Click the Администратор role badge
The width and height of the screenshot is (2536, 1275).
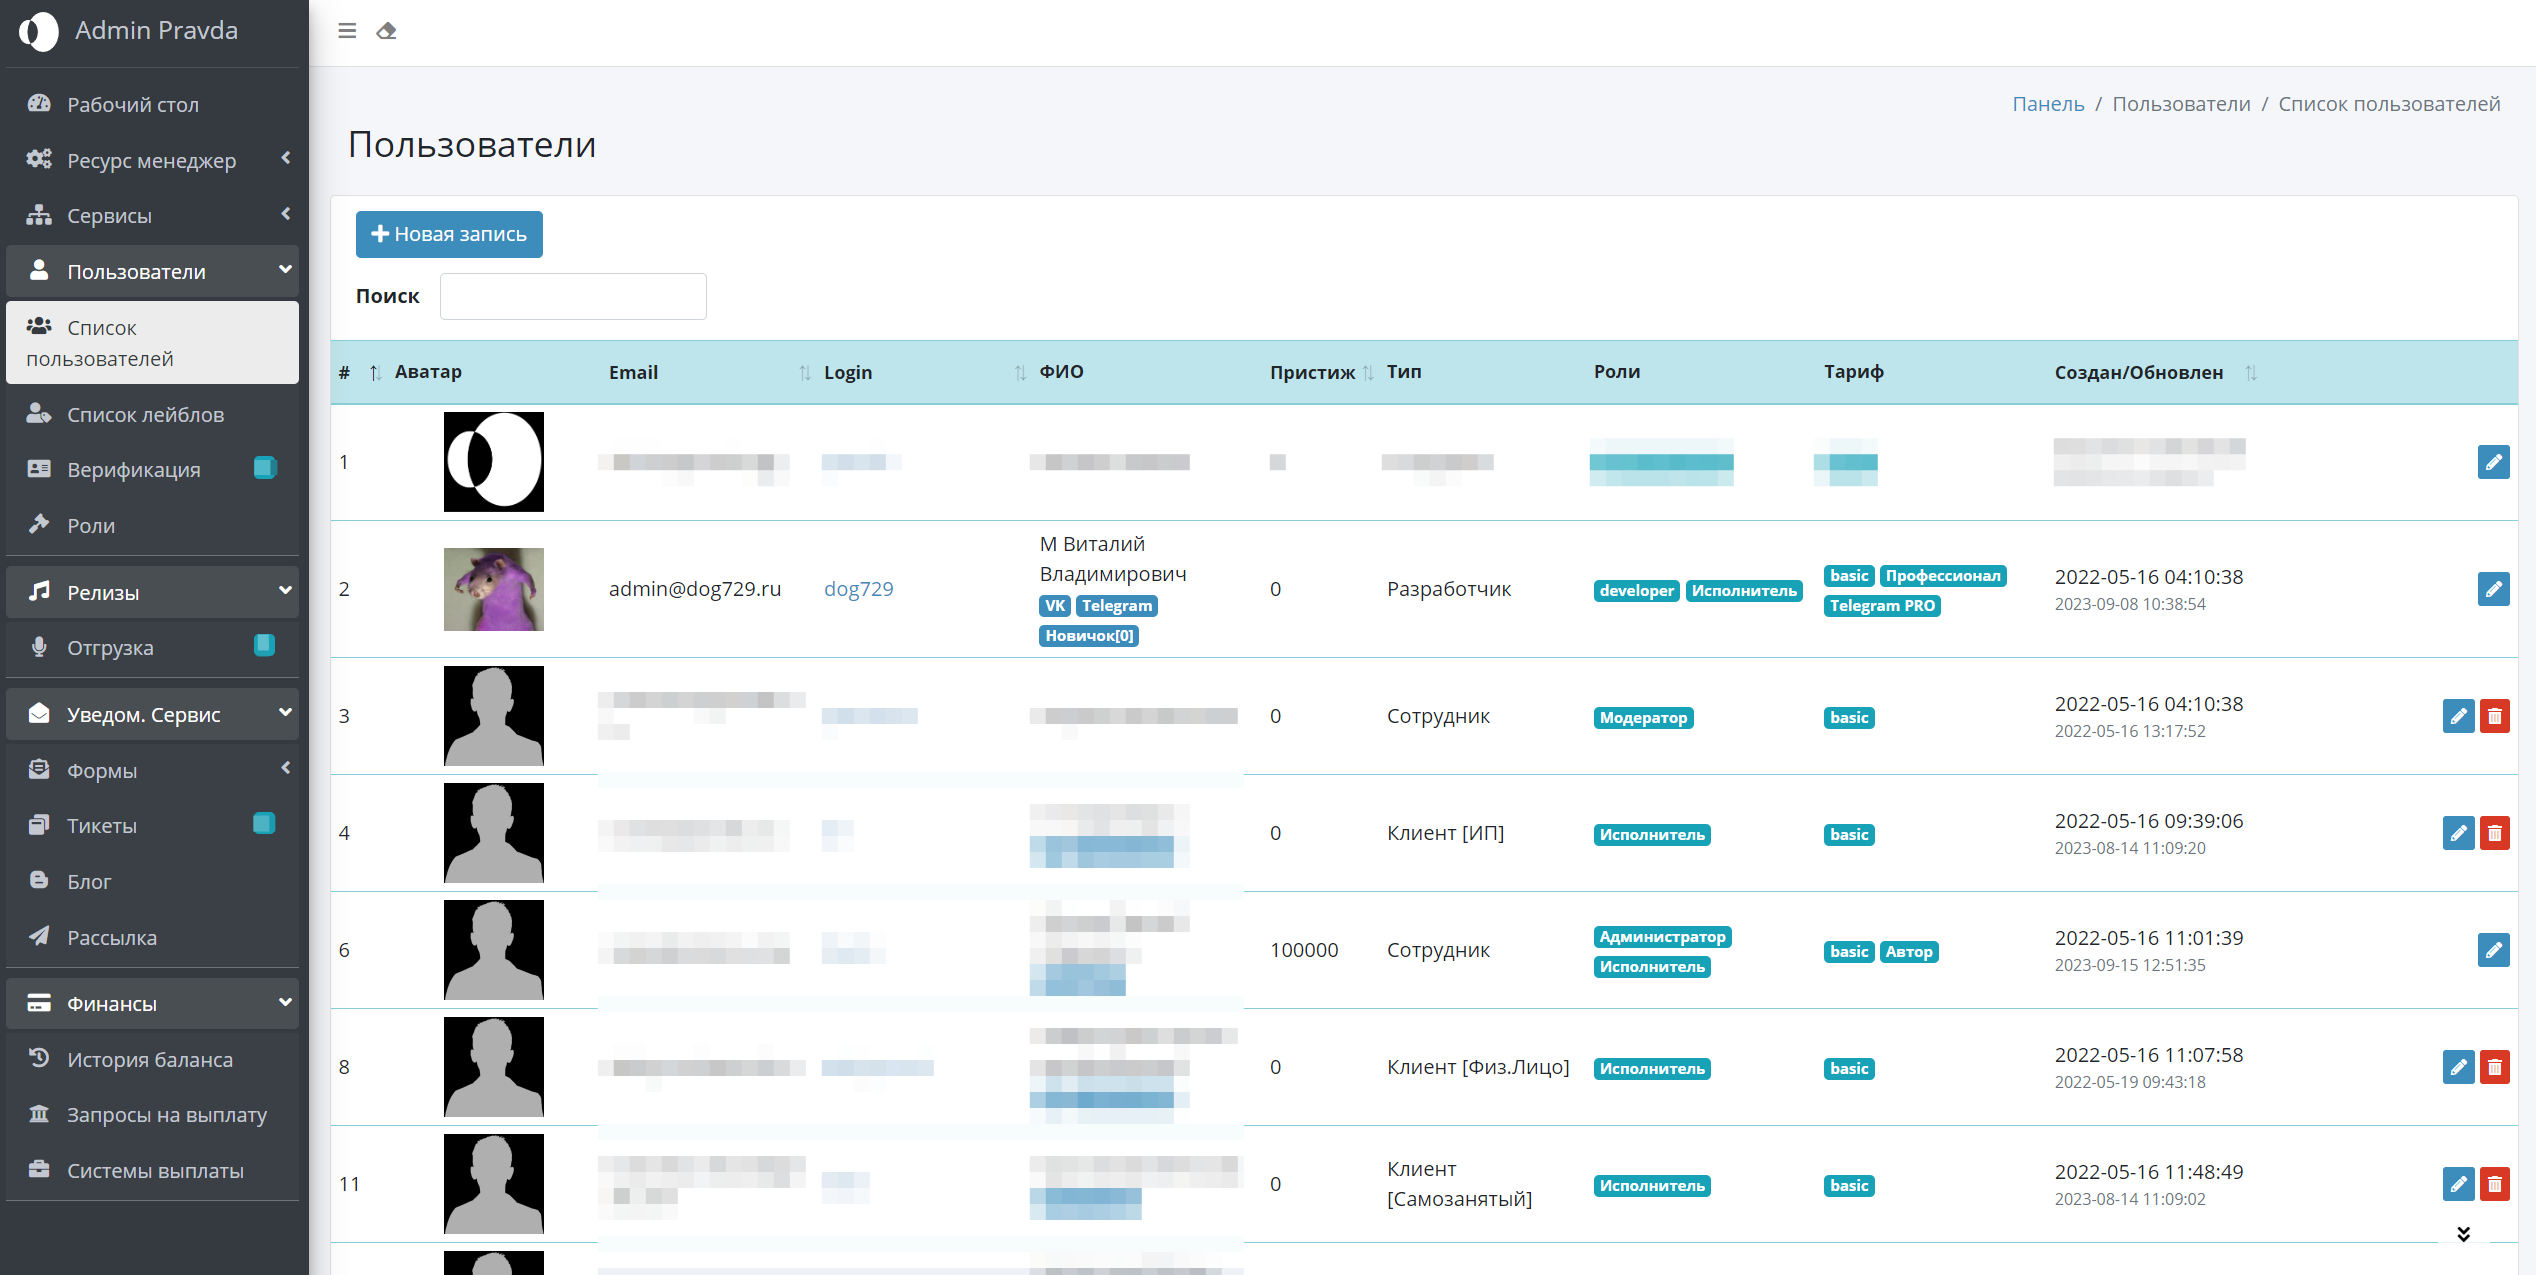pos(1662,937)
